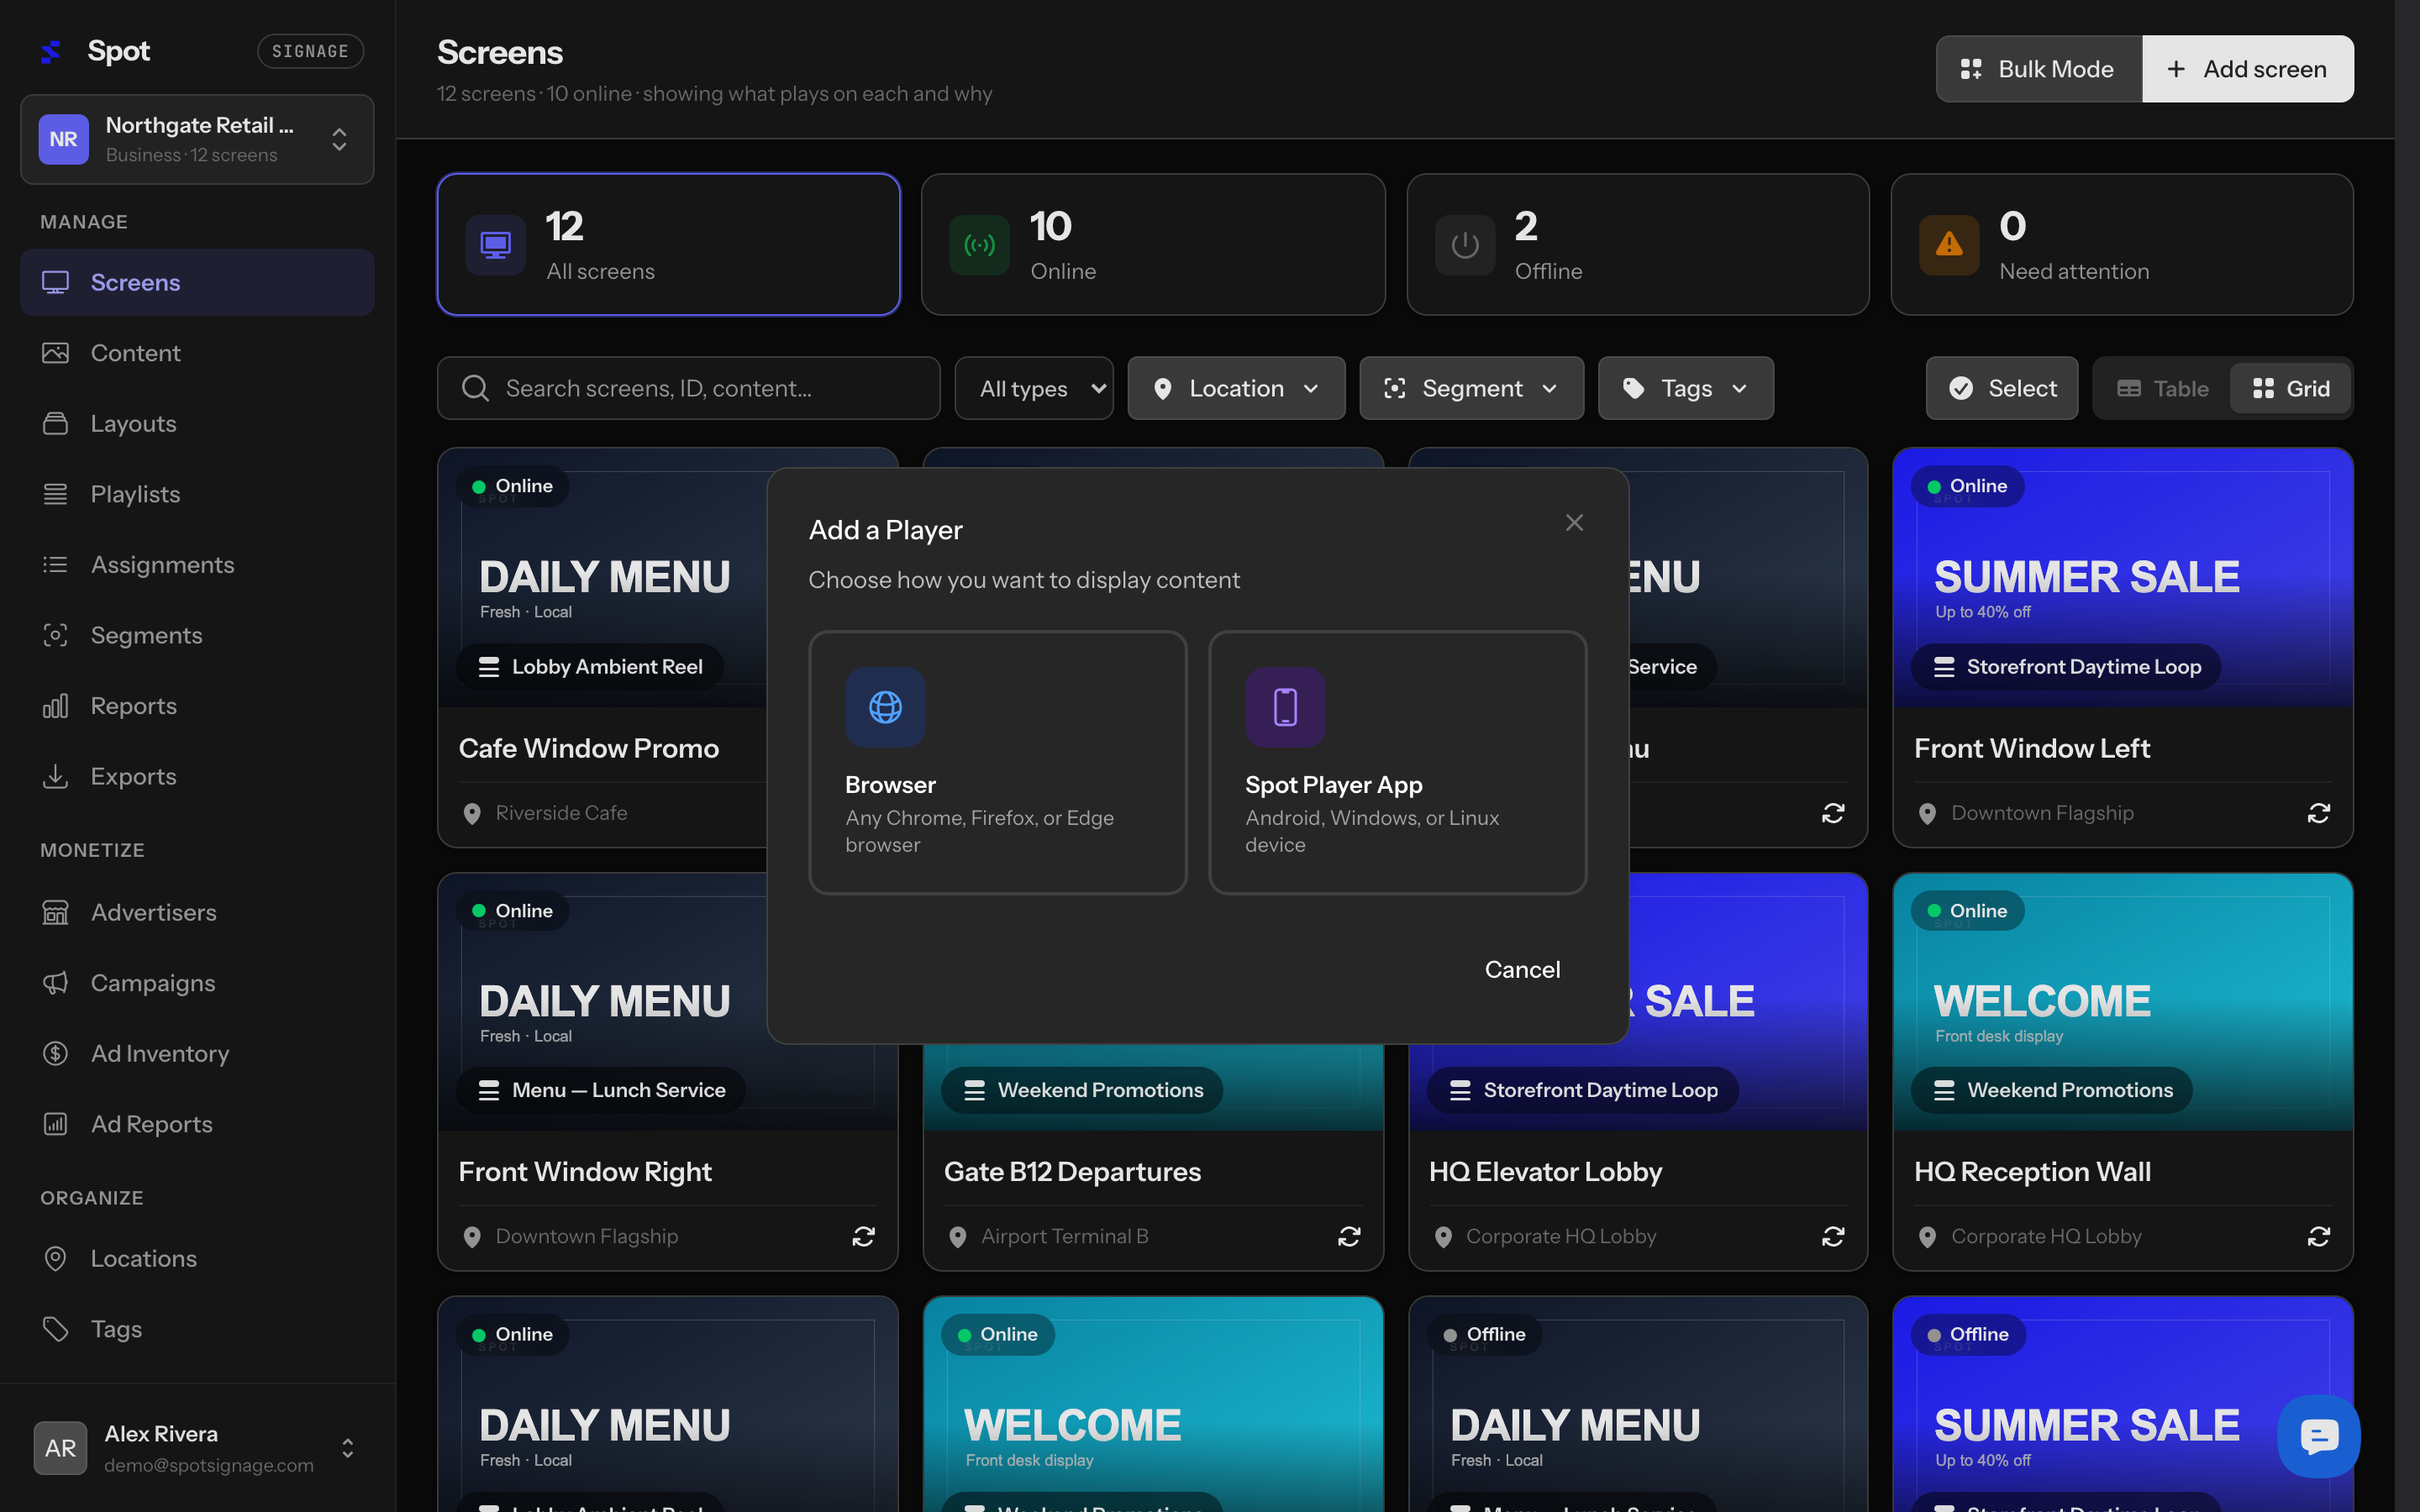Viewport: 2420px width, 1512px height.
Task: Close the Add a Player dialog
Action: [1574, 523]
